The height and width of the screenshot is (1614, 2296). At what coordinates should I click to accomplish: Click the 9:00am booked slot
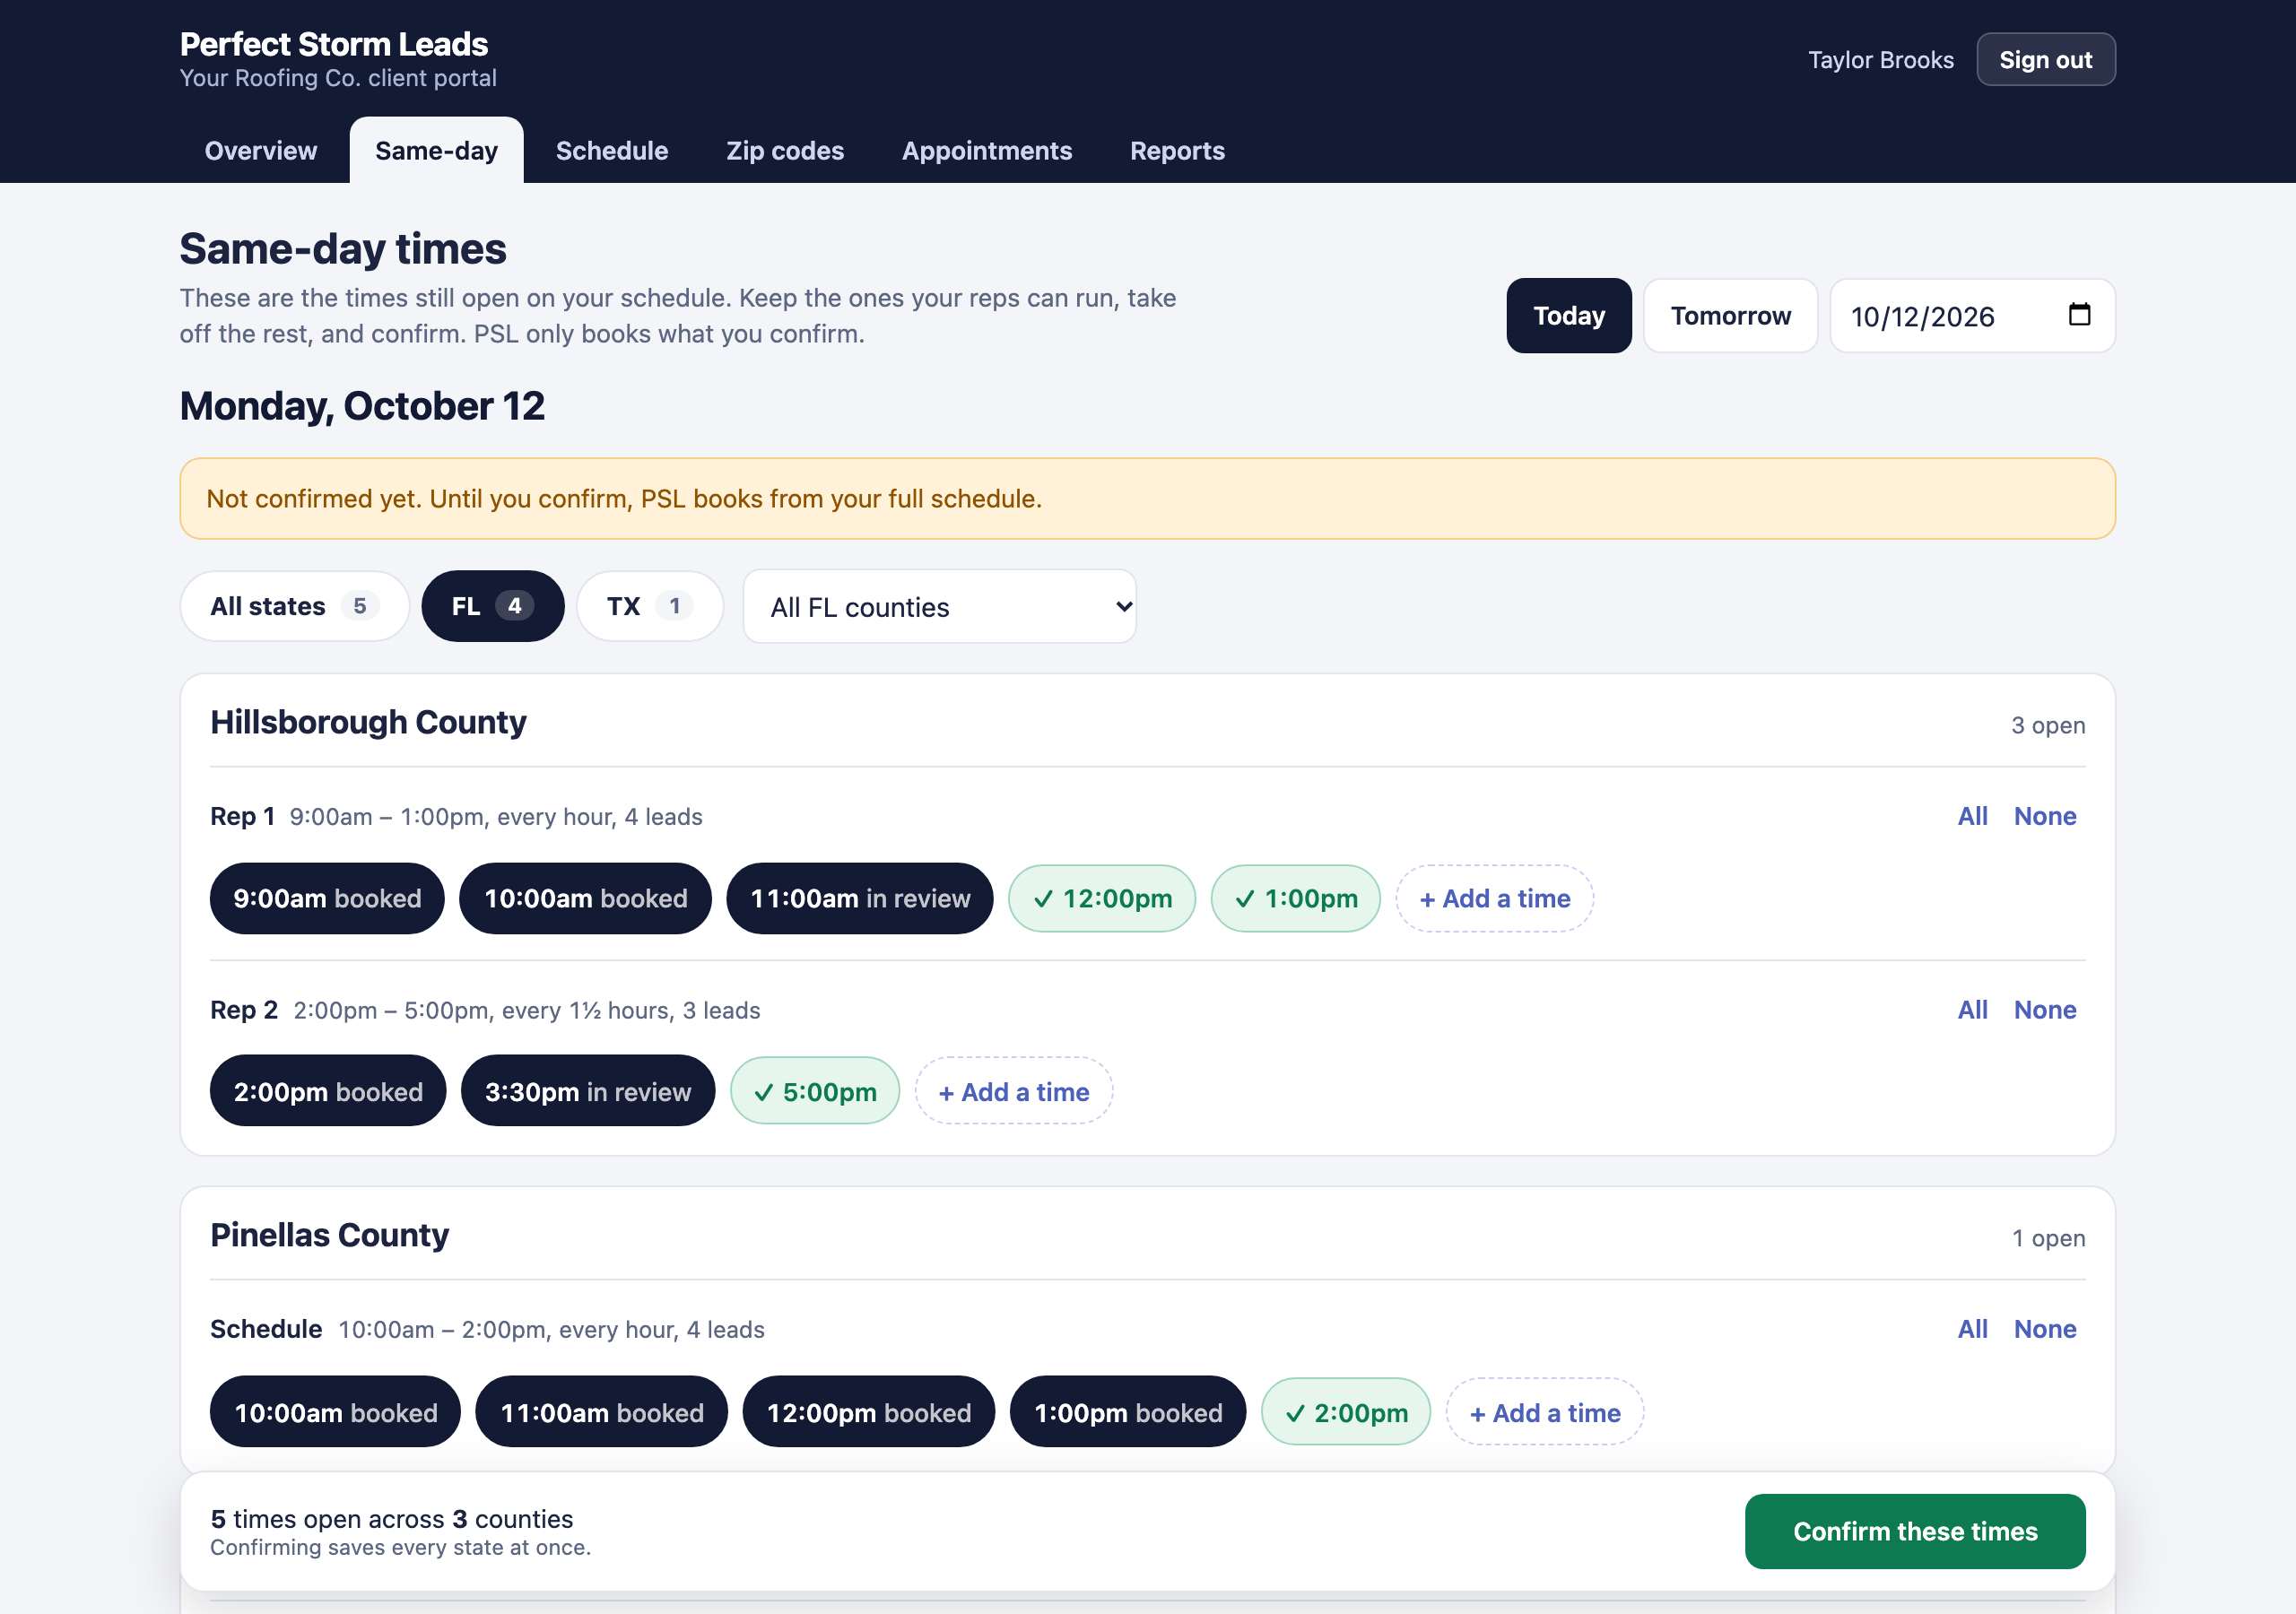click(x=327, y=898)
